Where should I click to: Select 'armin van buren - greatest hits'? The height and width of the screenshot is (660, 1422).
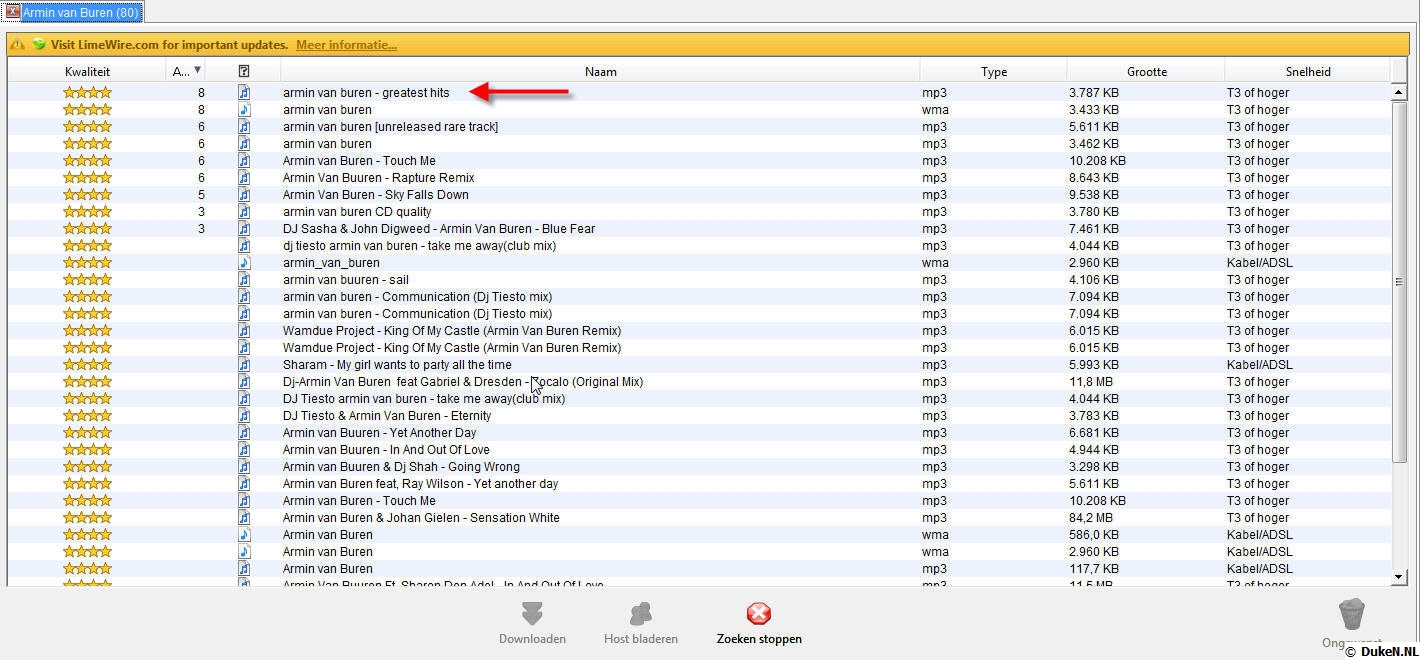coord(366,93)
